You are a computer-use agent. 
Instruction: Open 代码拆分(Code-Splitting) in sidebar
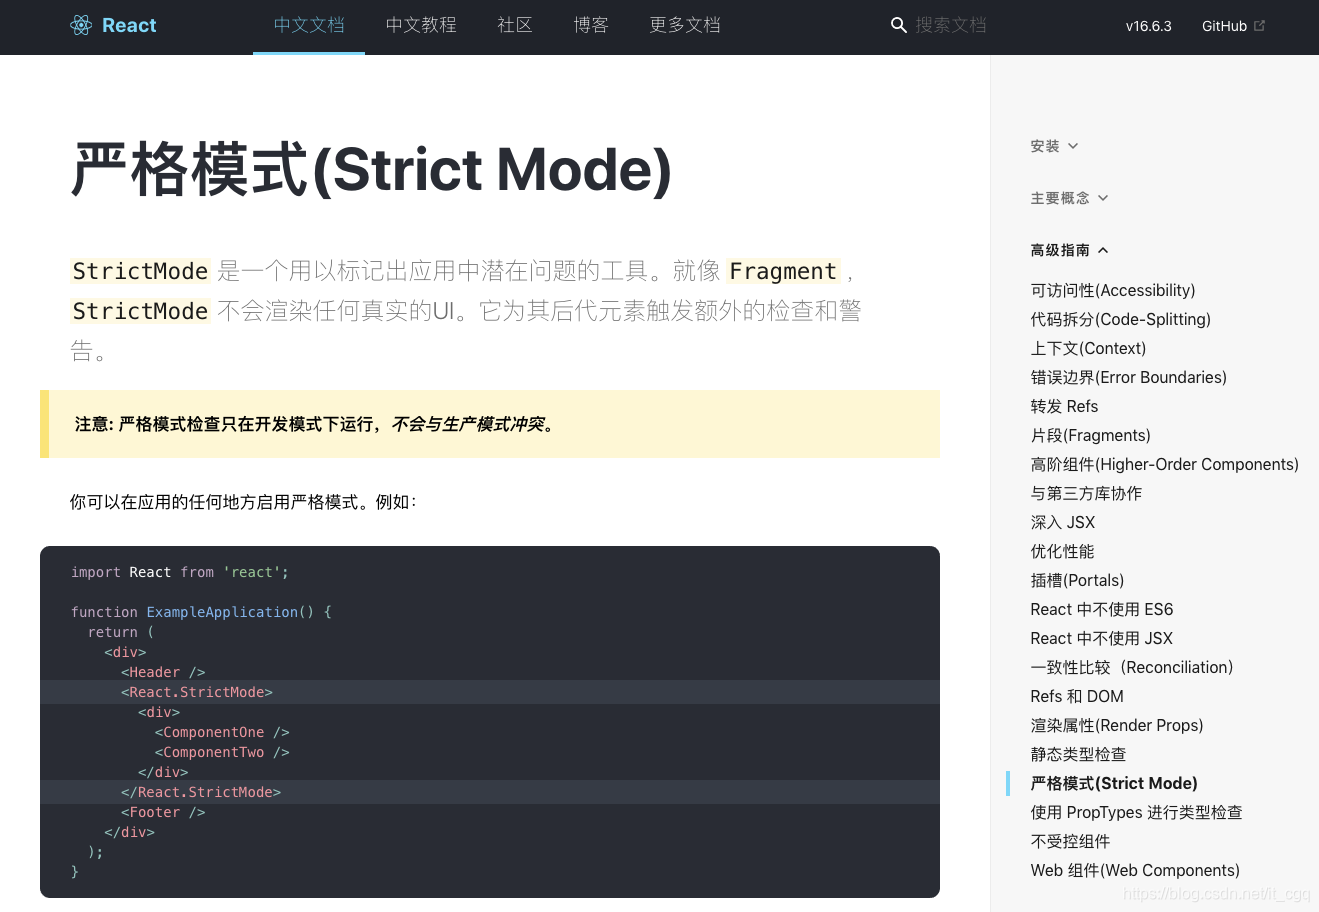[1120, 319]
